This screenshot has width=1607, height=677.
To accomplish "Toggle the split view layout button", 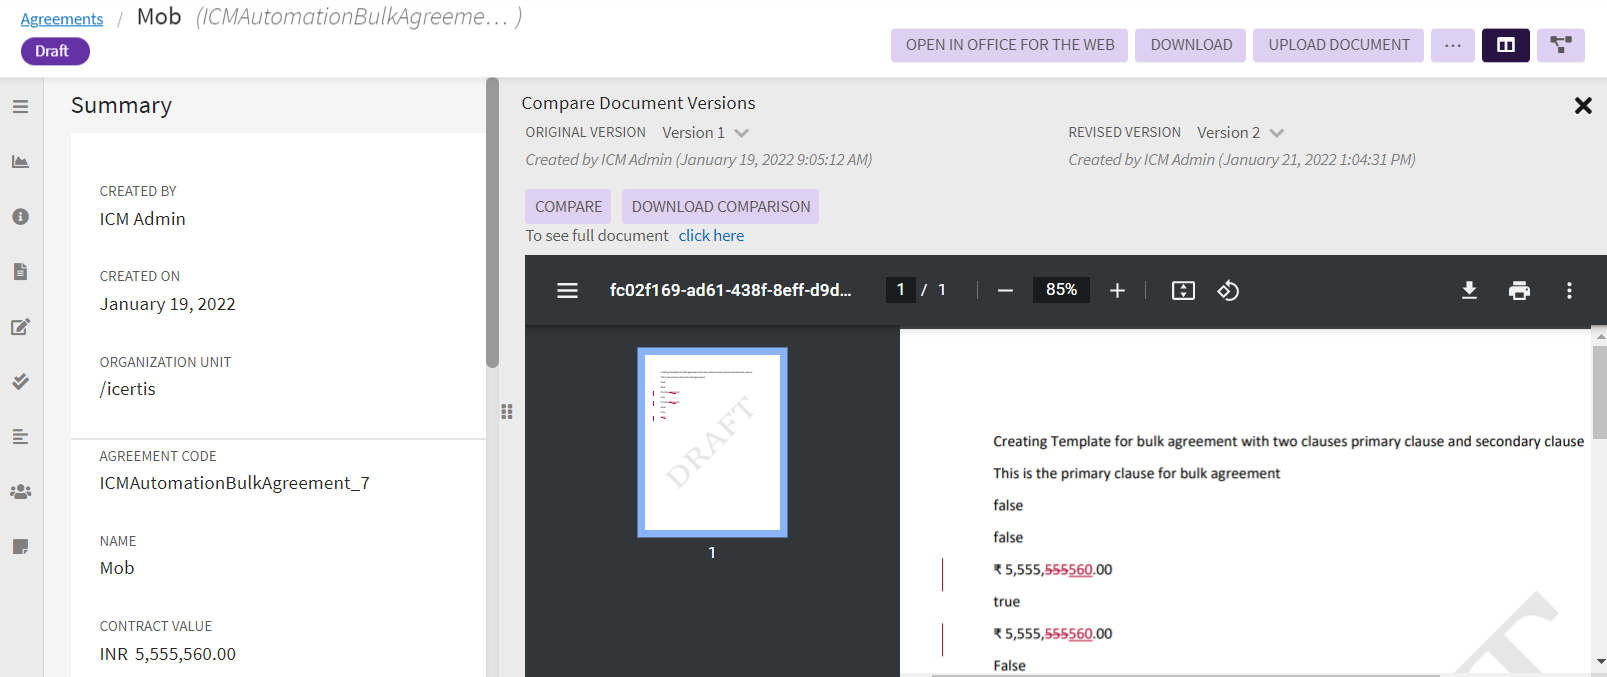I will [1505, 45].
